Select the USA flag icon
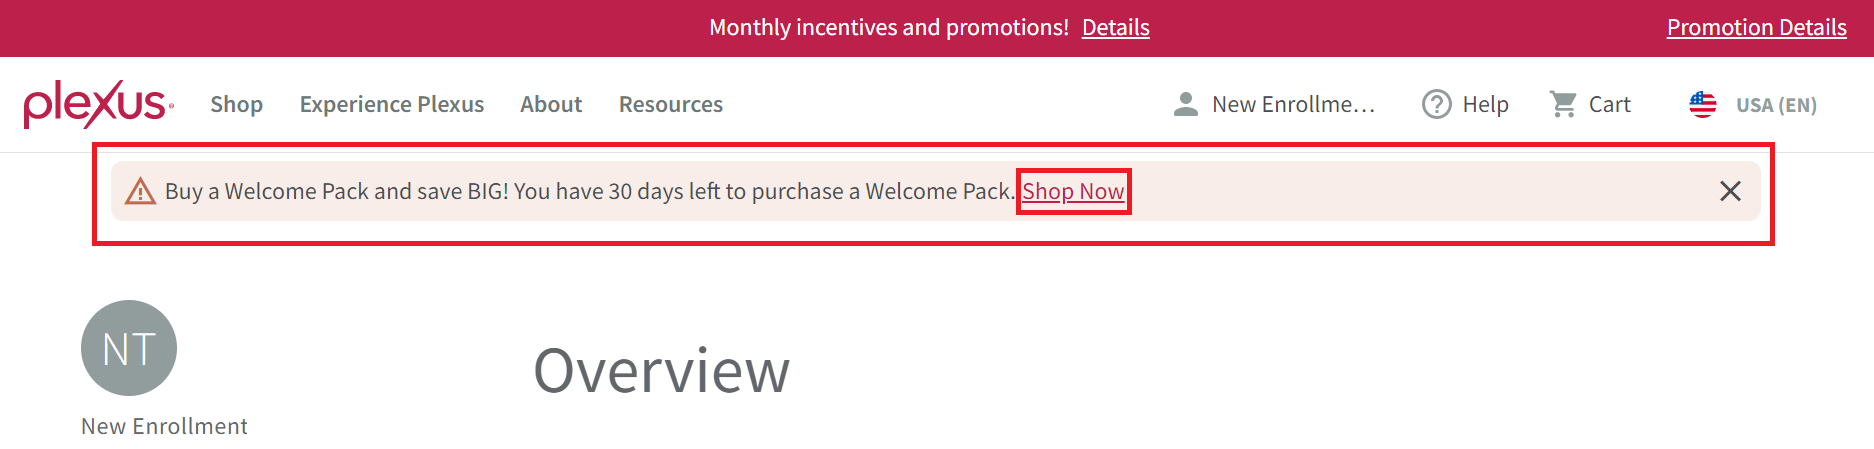 [1703, 104]
